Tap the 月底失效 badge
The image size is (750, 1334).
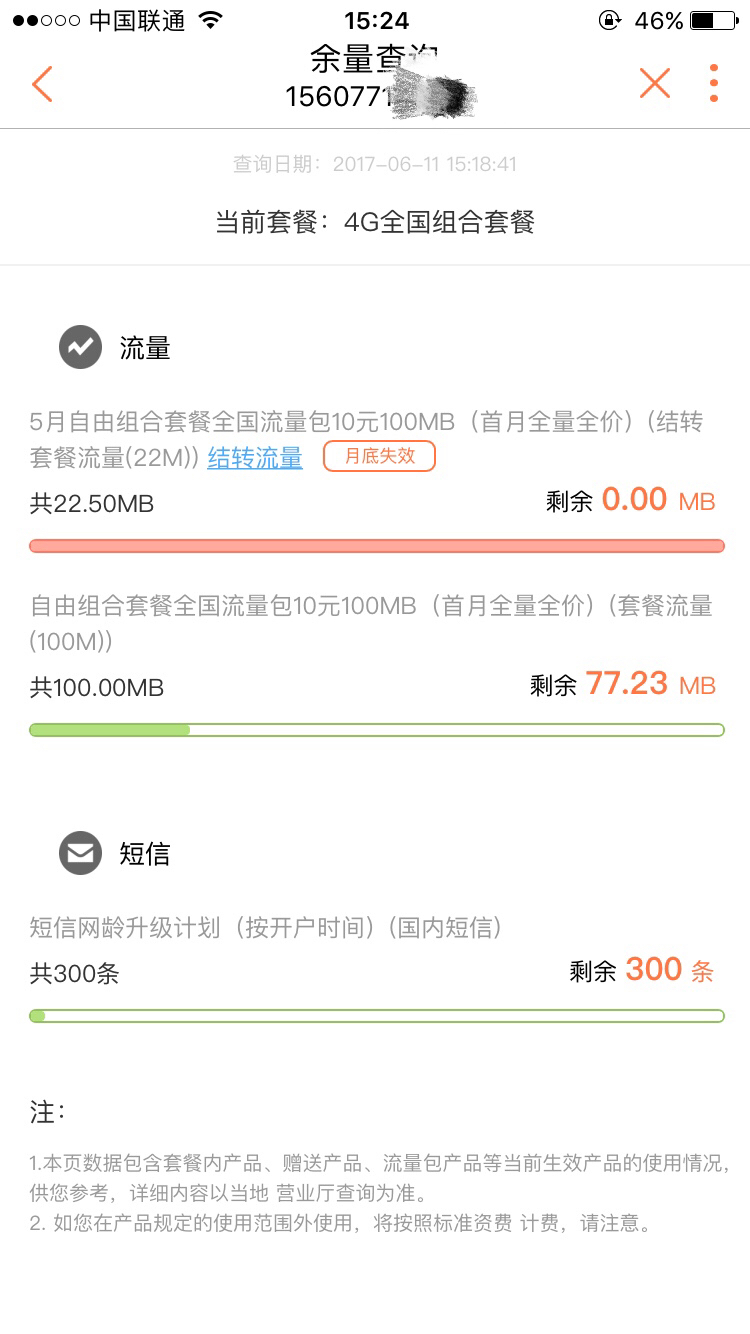379,456
